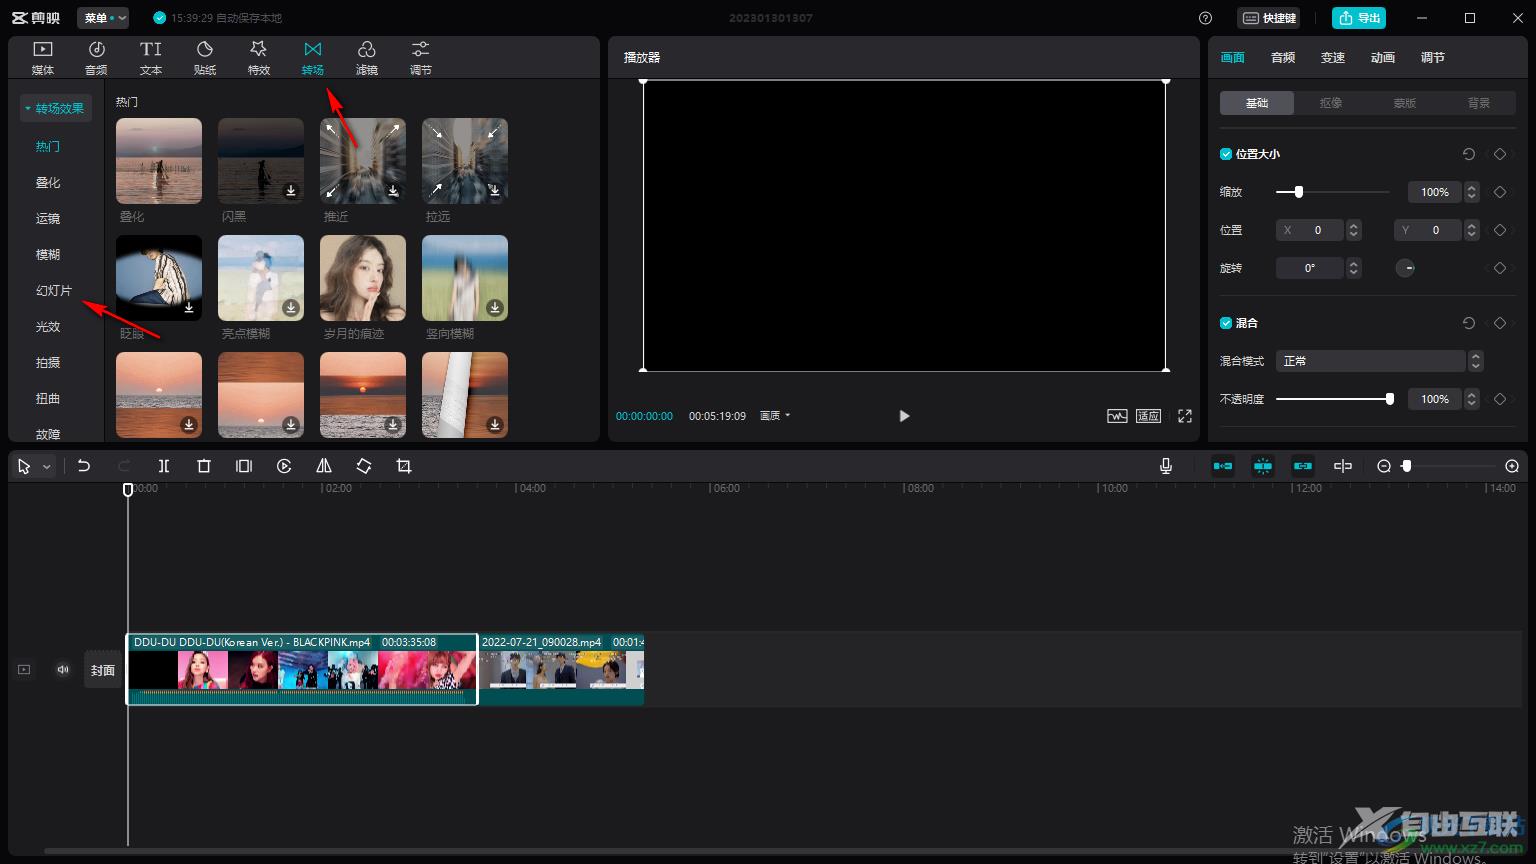Adjust the X position stepper

coord(1354,230)
